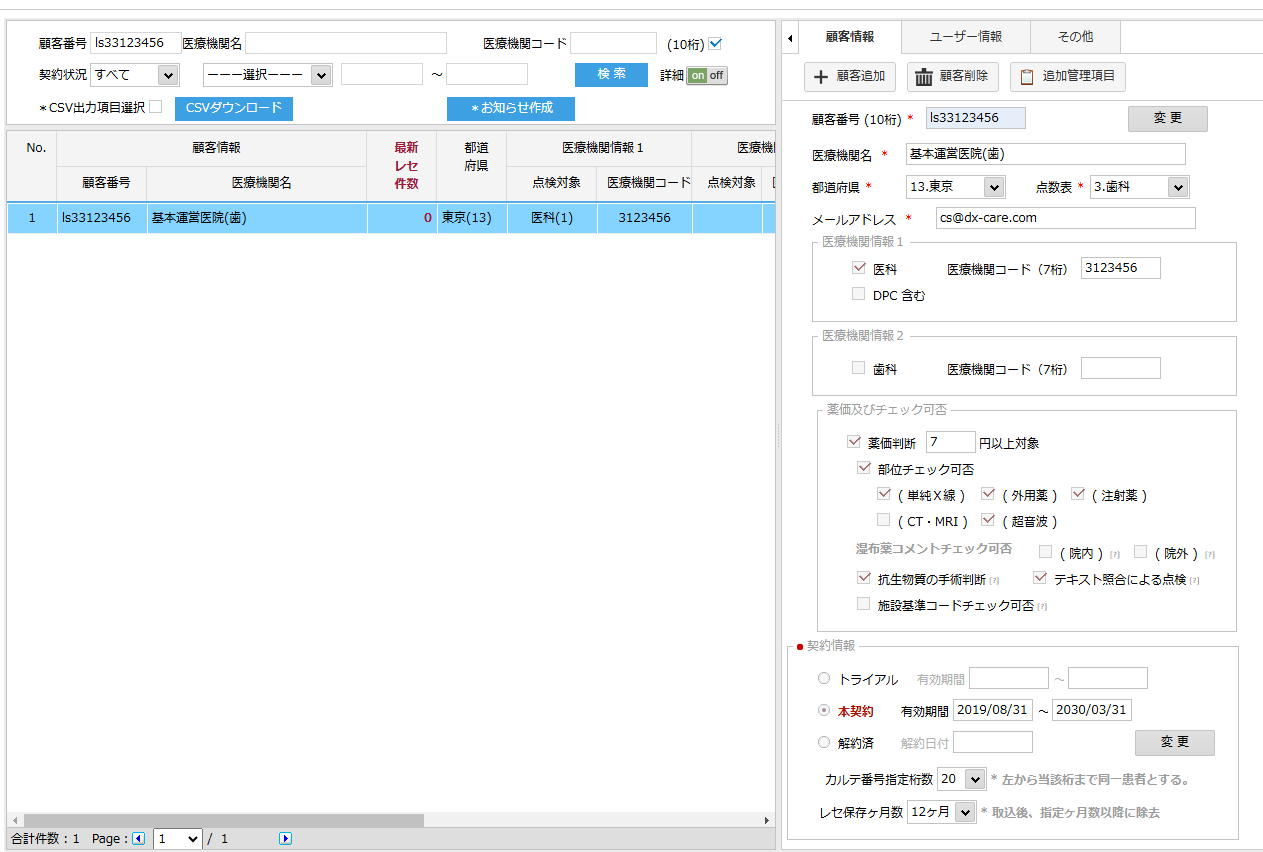The image size is (1263, 852).
Task: Go to next page arrow icon
Action: point(285,839)
